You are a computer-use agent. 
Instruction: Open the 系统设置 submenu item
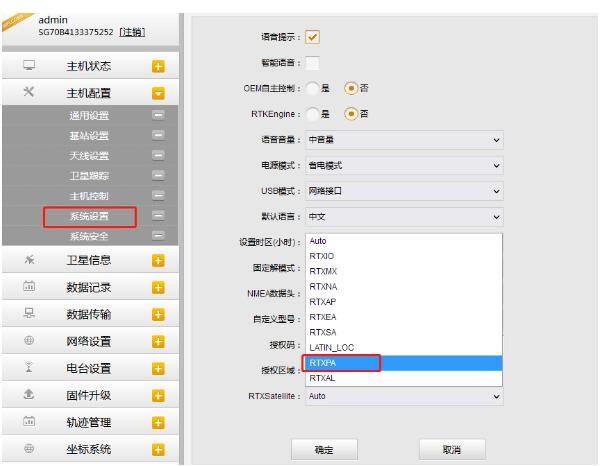pos(89,216)
